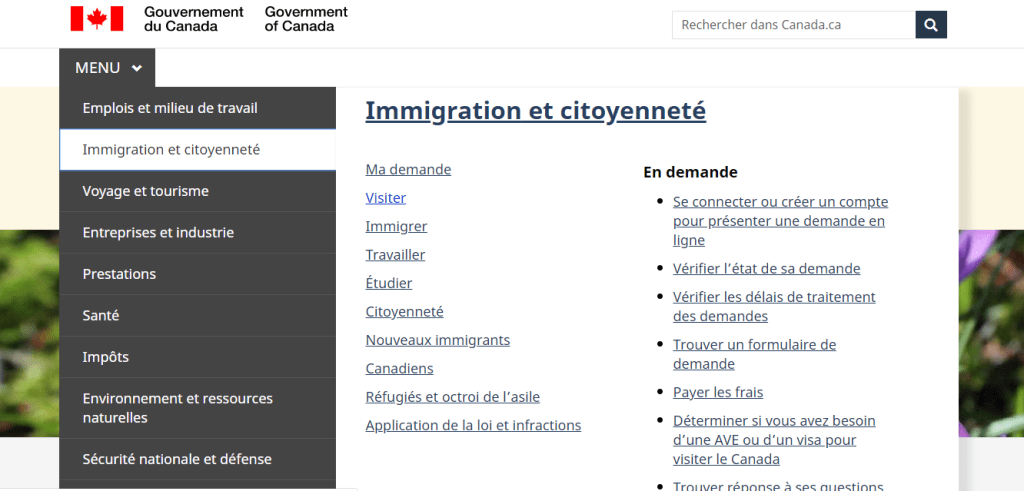Click Trouver un formulaire de demande link
The image size is (1024, 491).
coord(754,354)
